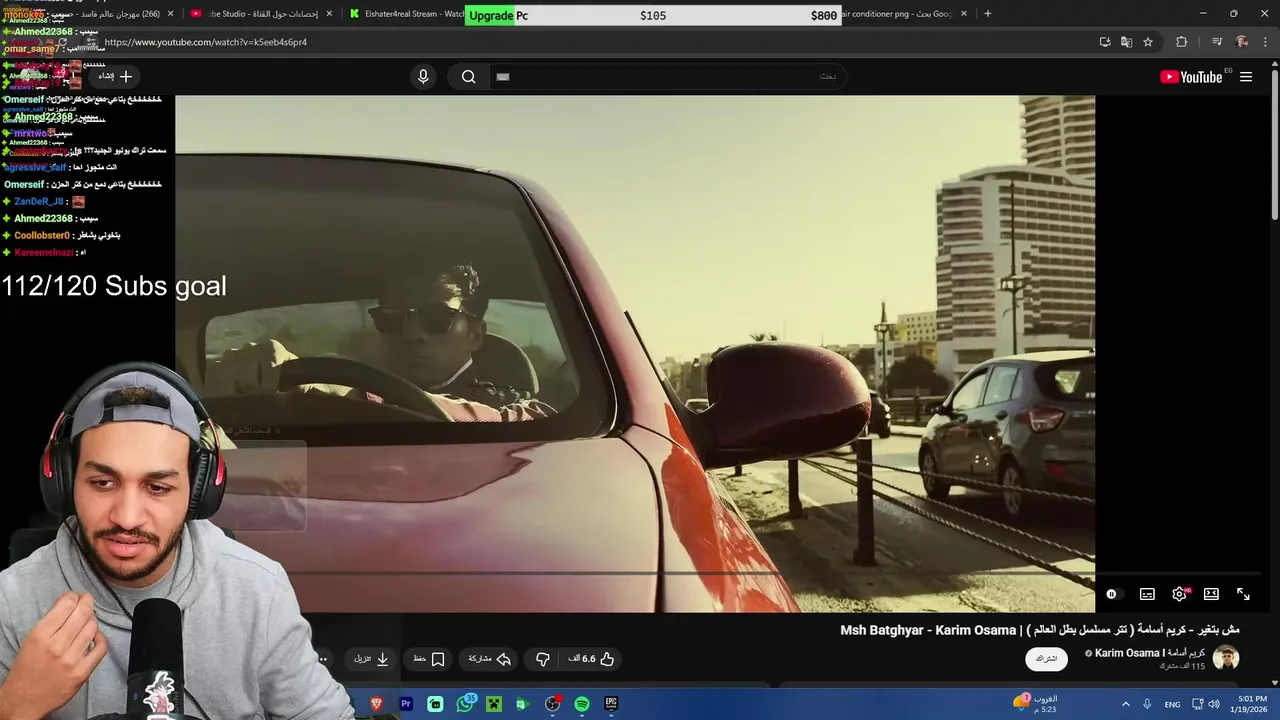The width and height of the screenshot is (1280, 720).
Task: Click the YouTube voice search microphone
Action: coord(423,77)
